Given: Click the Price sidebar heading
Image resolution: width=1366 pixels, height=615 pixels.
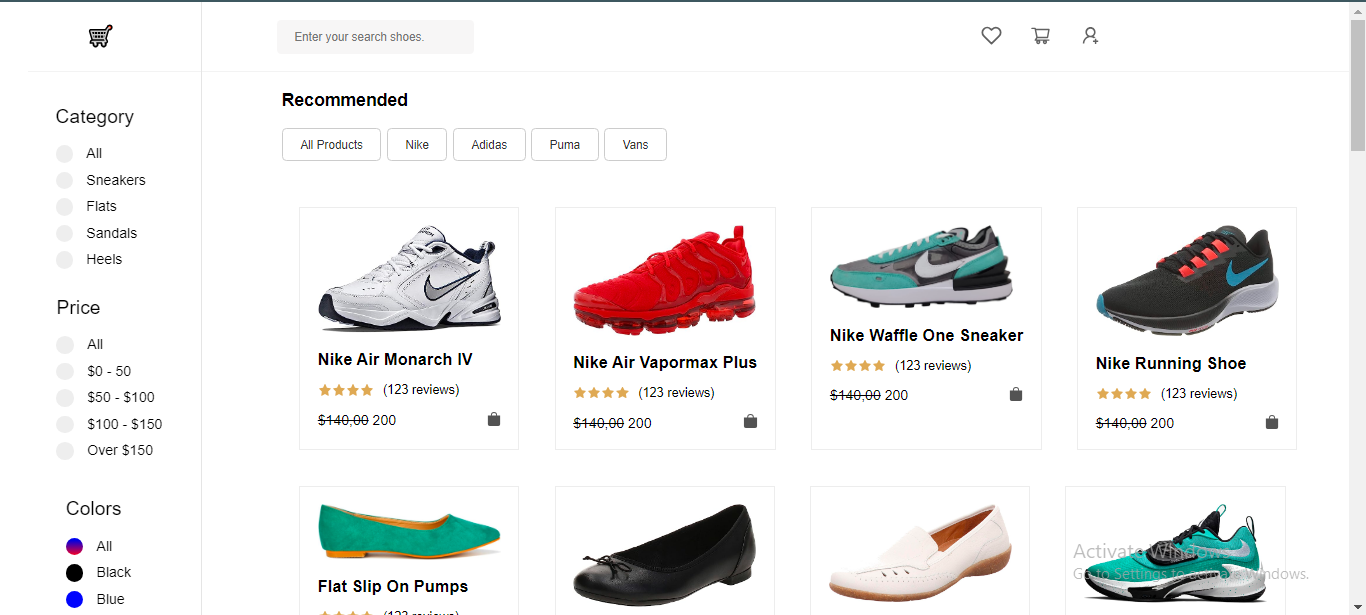Looking at the screenshot, I should point(78,308).
